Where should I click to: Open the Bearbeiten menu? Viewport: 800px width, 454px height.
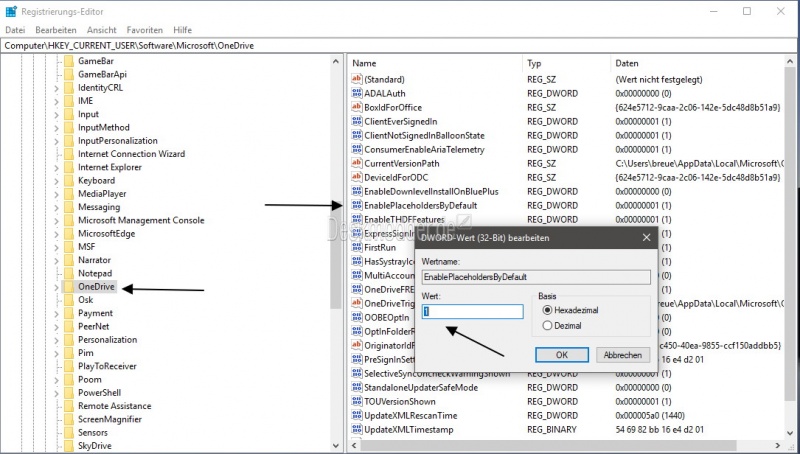56,30
